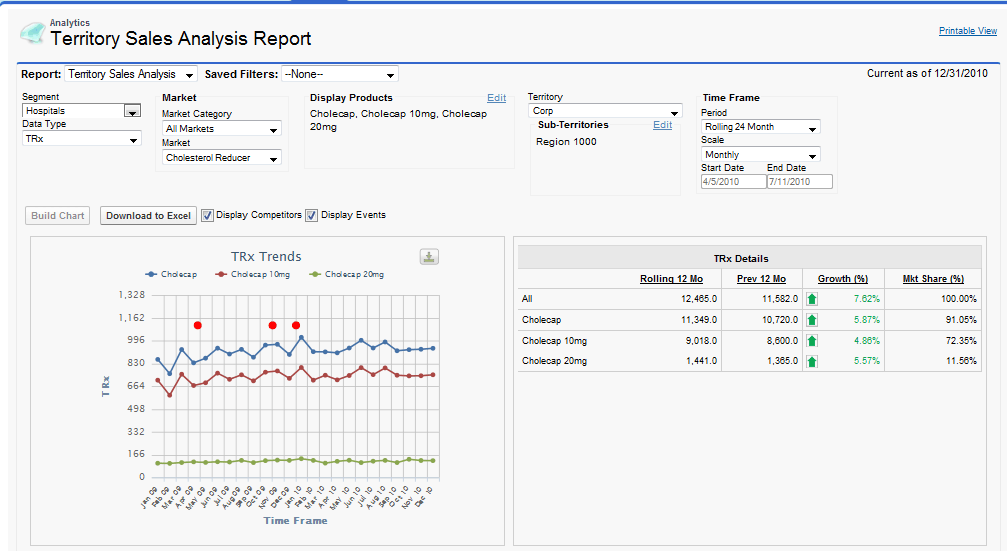The width and height of the screenshot is (1007, 551).
Task: Open the Period Rolling 24 Month dropdown
Action: [x=760, y=127]
